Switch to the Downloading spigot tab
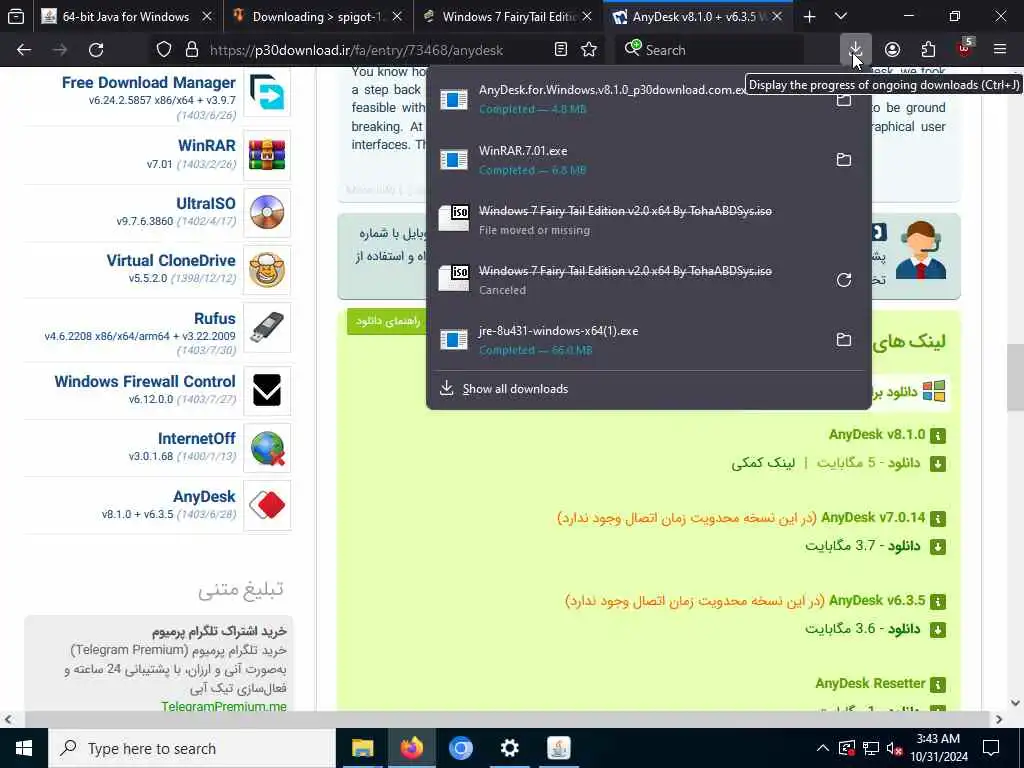The width and height of the screenshot is (1024, 768). tap(319, 16)
